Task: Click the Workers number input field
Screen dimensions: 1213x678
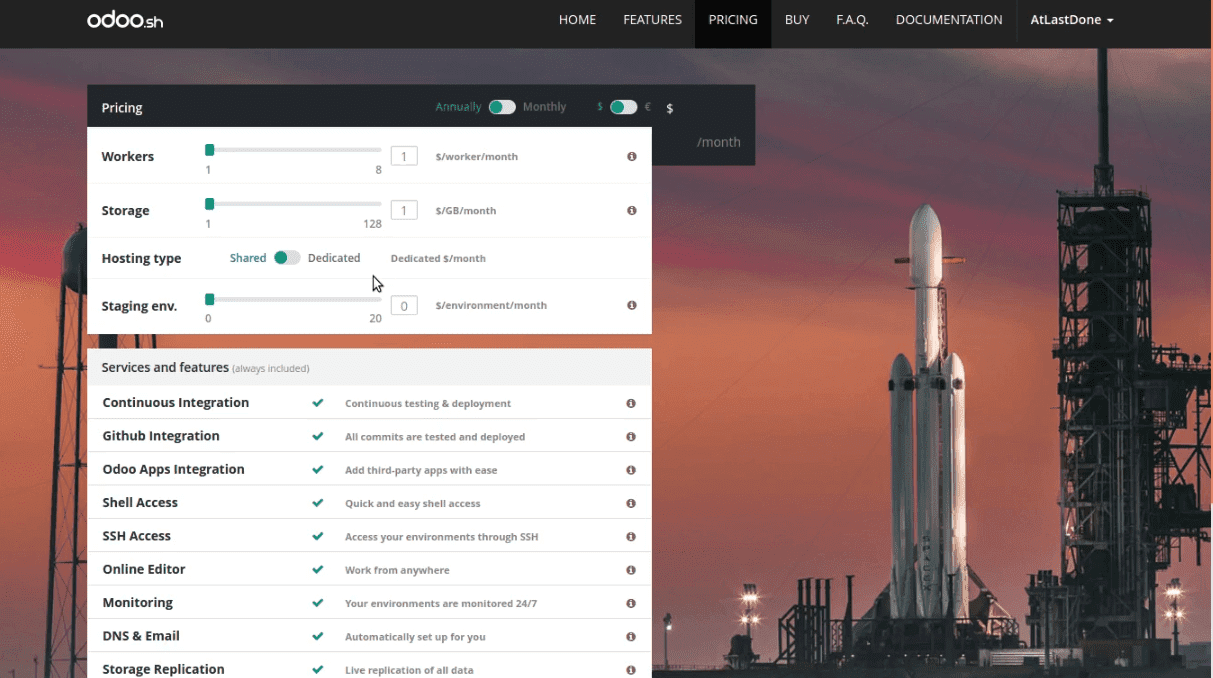Action: 404,156
